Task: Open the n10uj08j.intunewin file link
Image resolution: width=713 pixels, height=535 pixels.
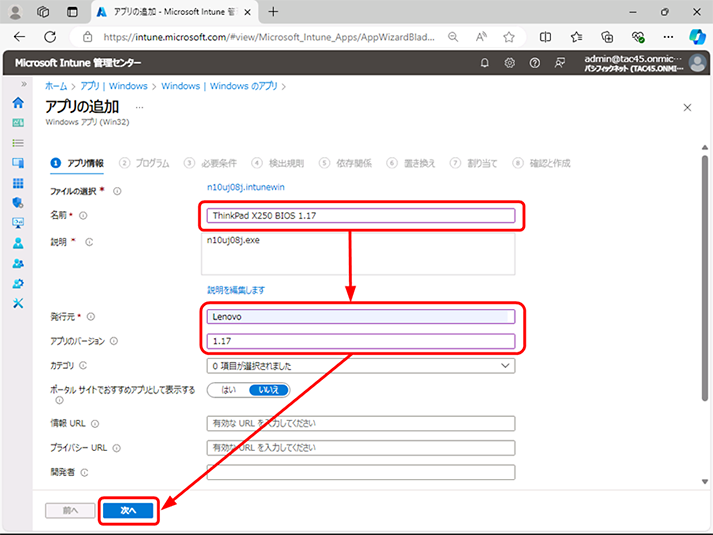Action: pyautogui.click(x=246, y=187)
